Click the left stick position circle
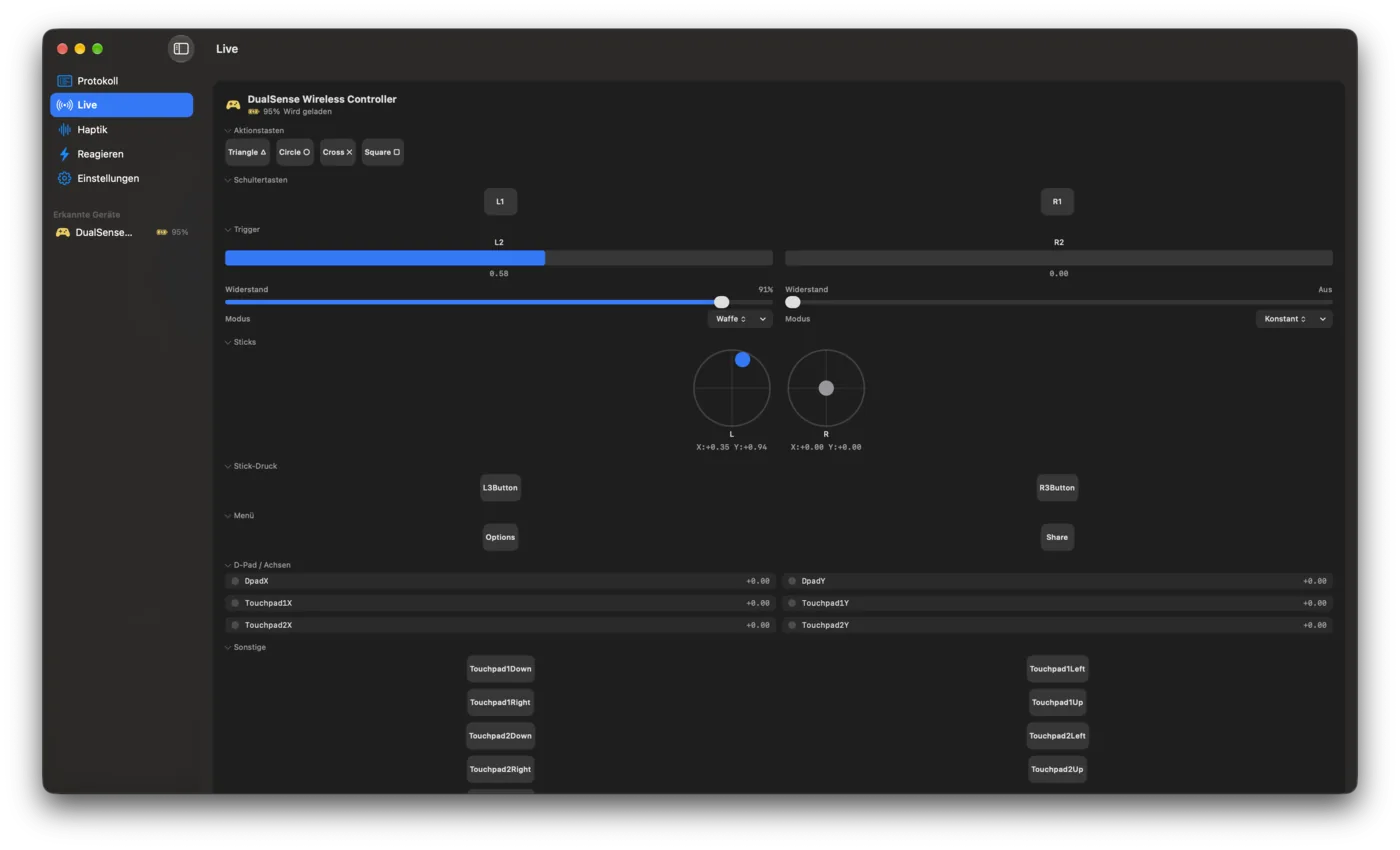 coord(732,388)
